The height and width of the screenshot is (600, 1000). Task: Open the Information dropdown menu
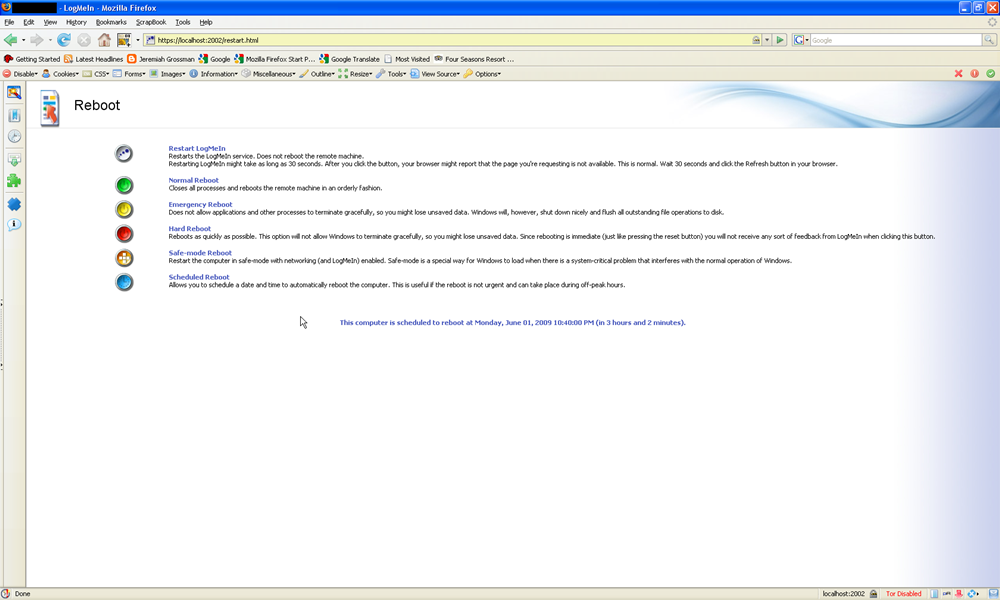coord(214,74)
